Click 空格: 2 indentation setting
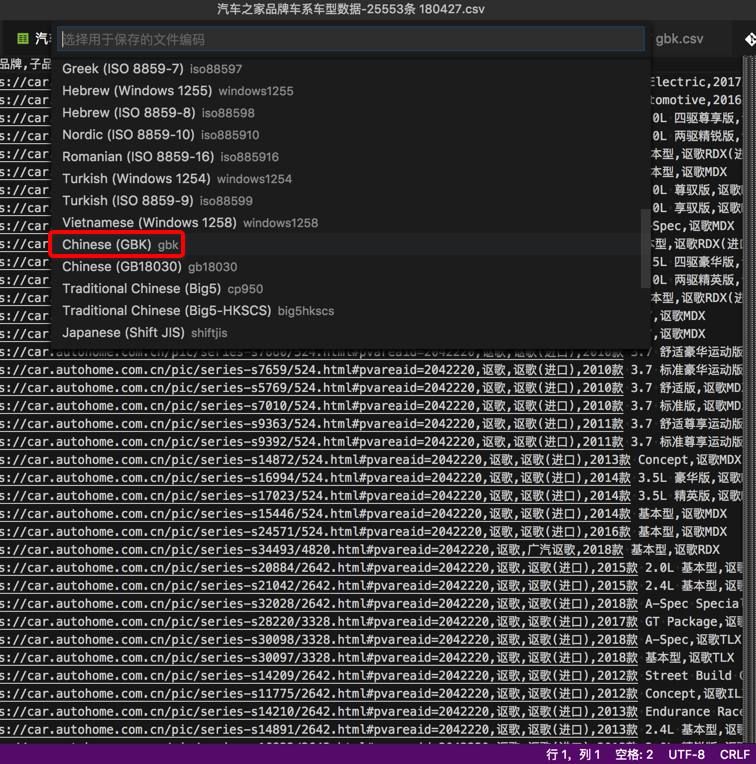This screenshot has width=756, height=764. (x=633, y=755)
